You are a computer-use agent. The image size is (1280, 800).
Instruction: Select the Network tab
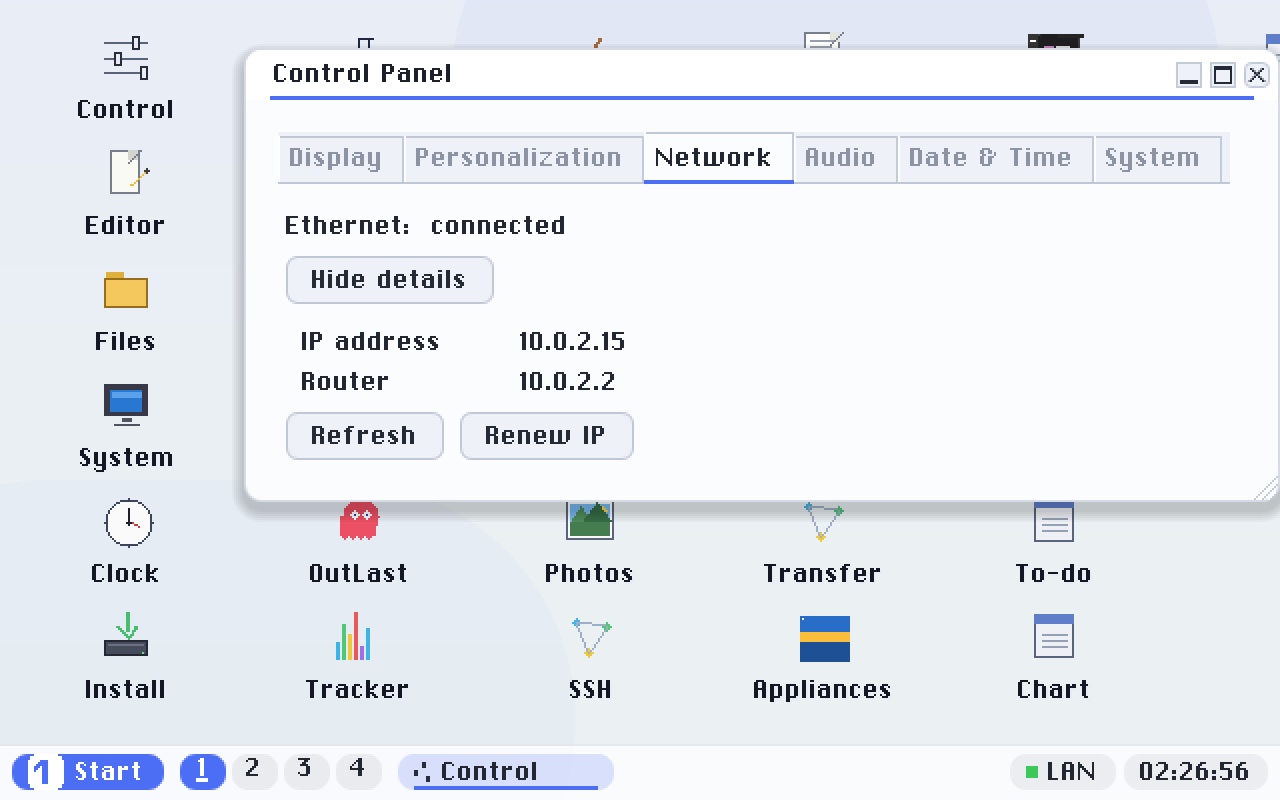(x=718, y=158)
